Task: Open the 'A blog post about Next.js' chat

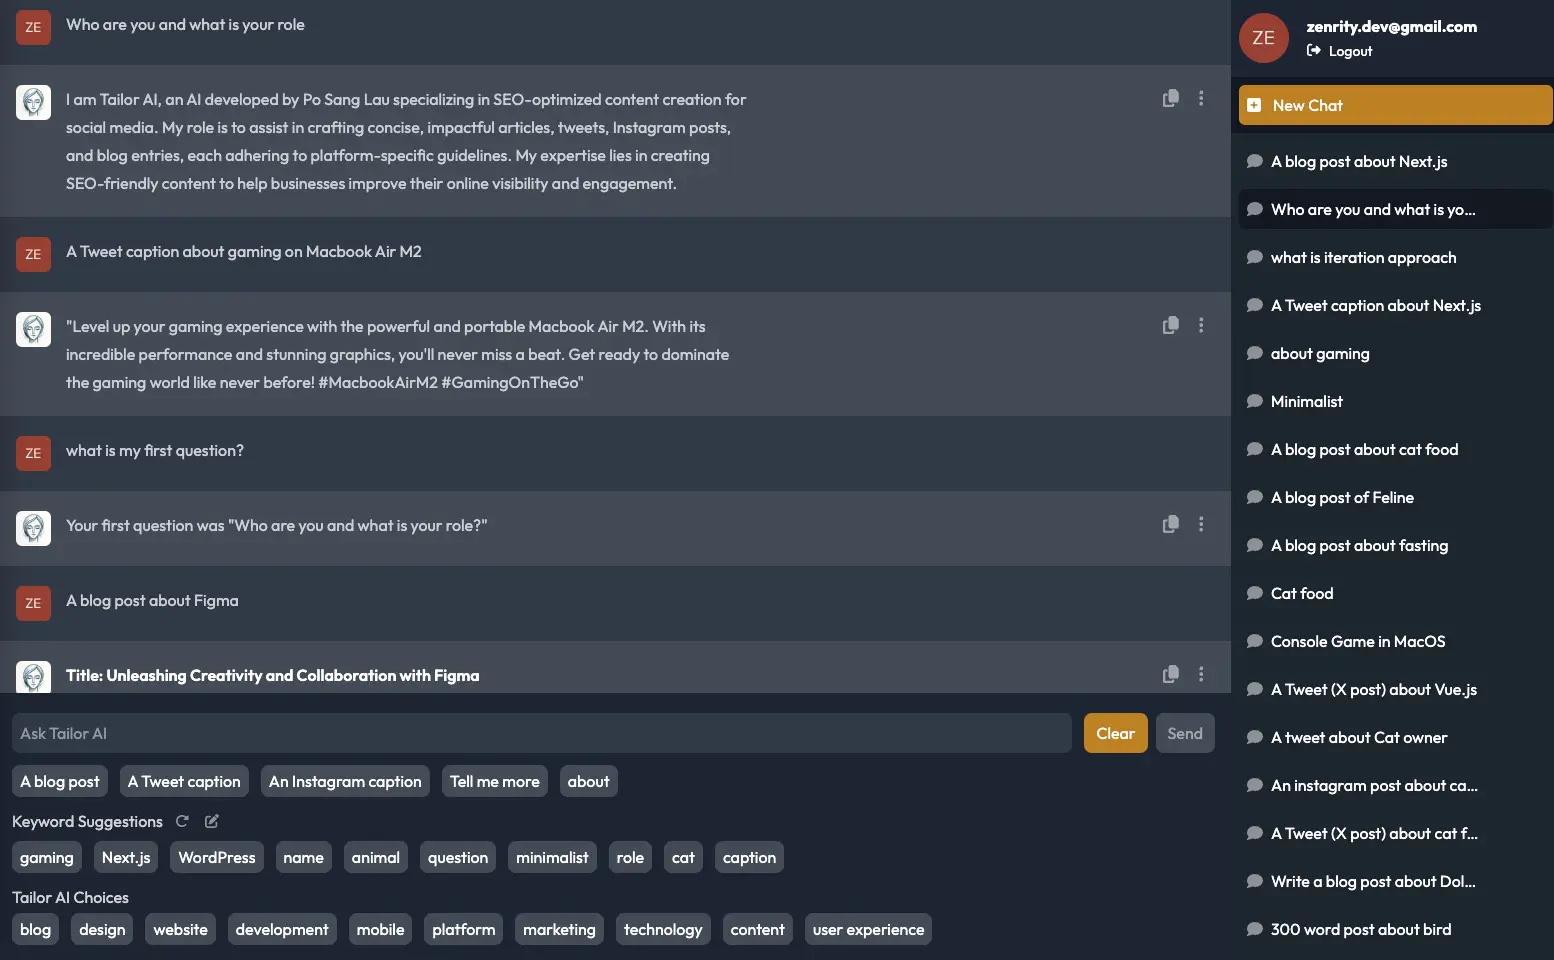Action: point(1359,161)
